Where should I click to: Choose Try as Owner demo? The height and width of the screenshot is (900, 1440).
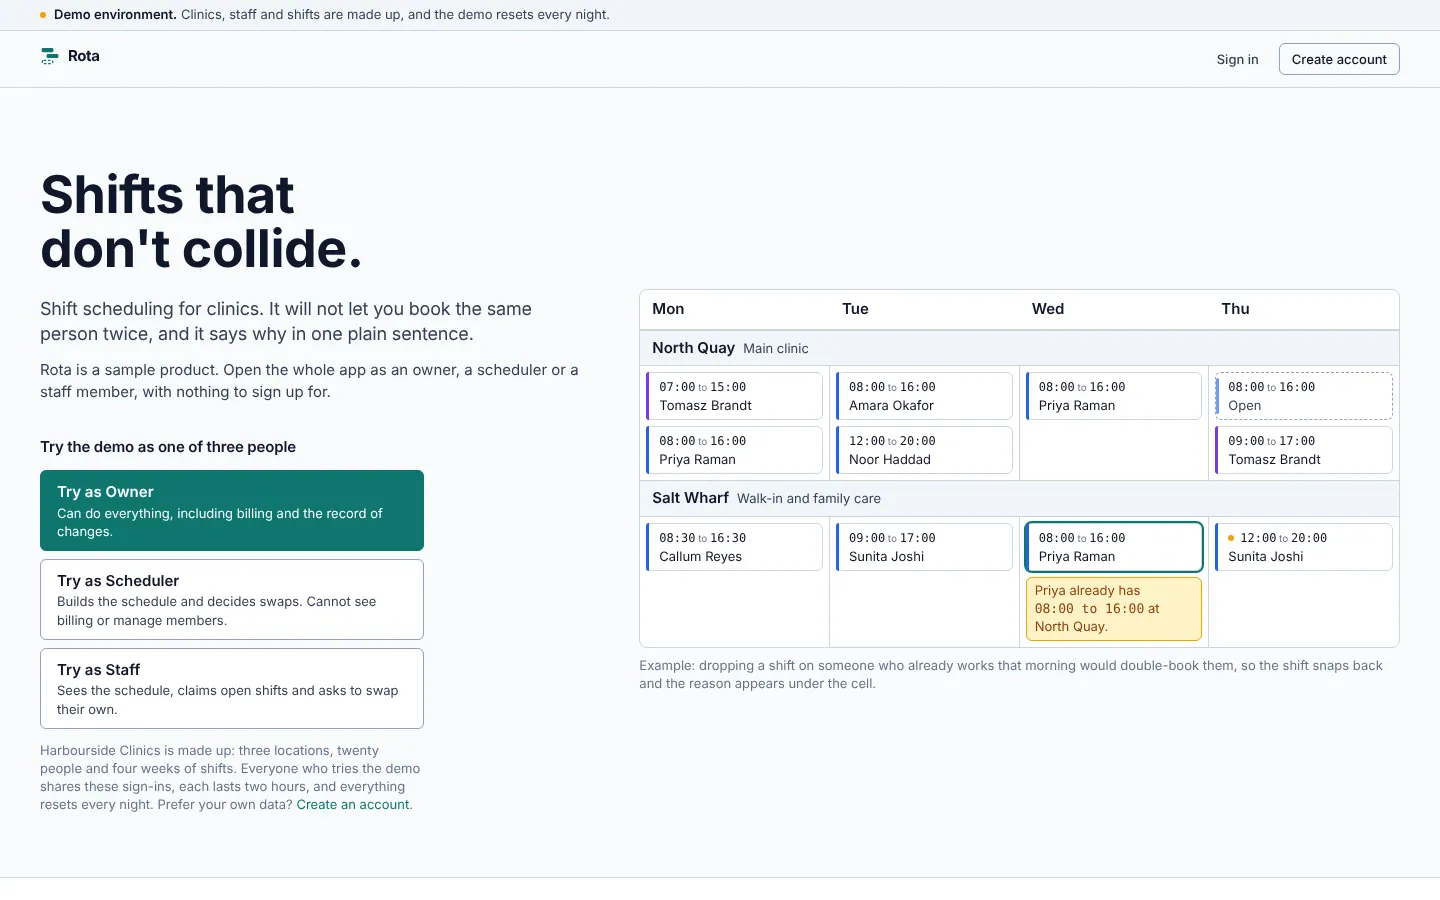point(232,510)
